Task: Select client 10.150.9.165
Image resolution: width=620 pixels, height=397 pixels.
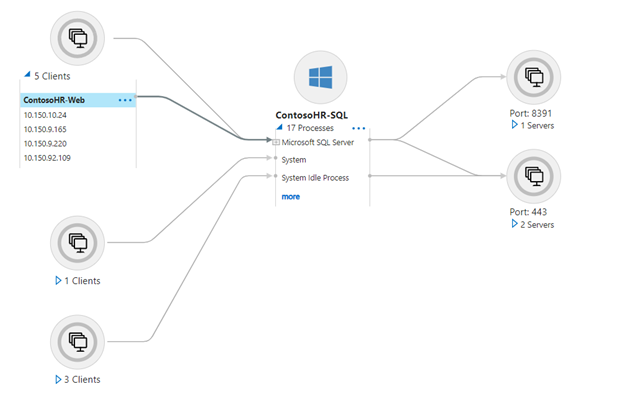Action: click(45, 129)
